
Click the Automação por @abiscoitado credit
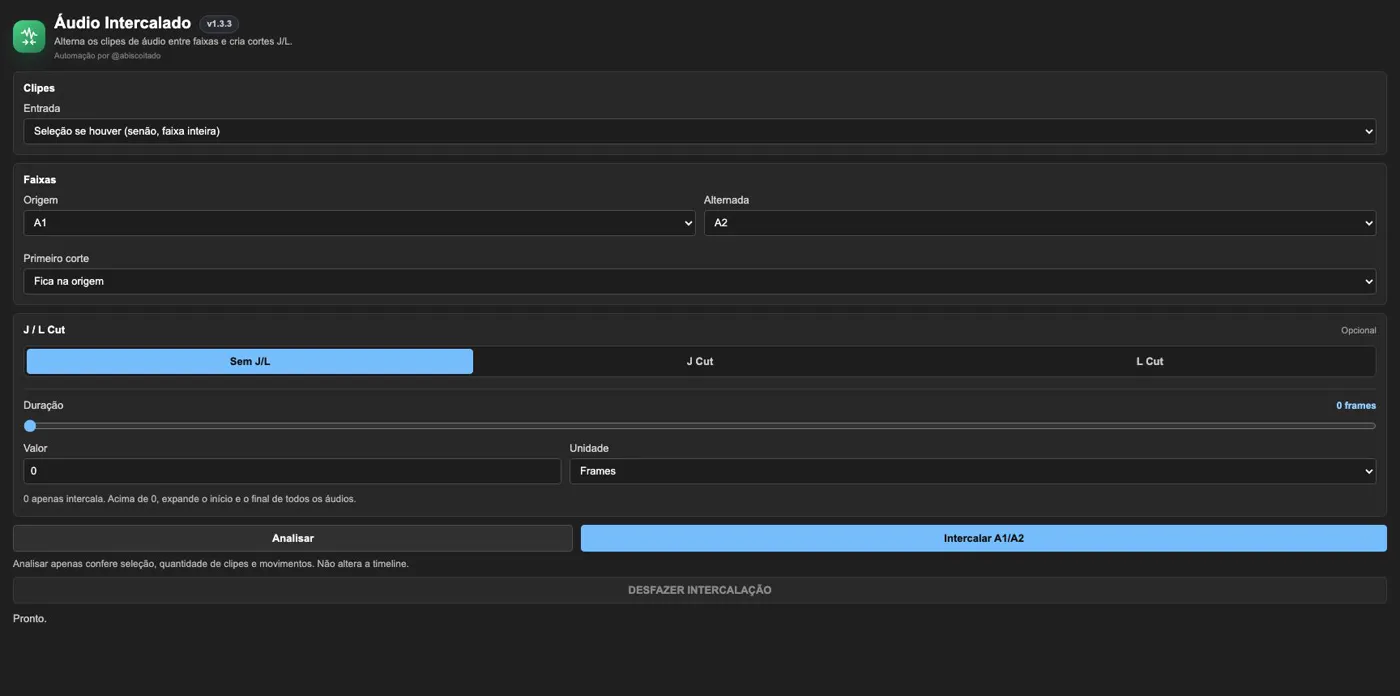[107, 56]
